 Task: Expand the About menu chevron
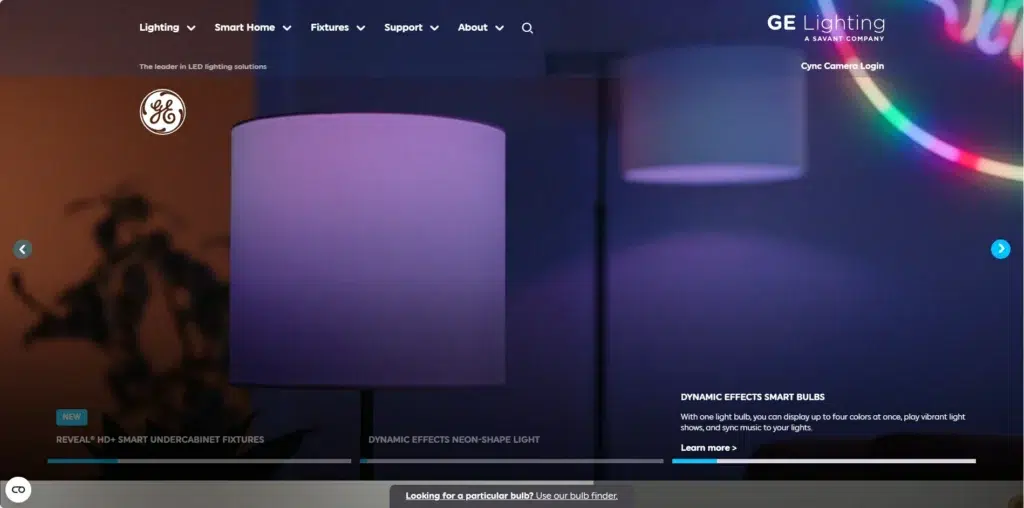500,28
